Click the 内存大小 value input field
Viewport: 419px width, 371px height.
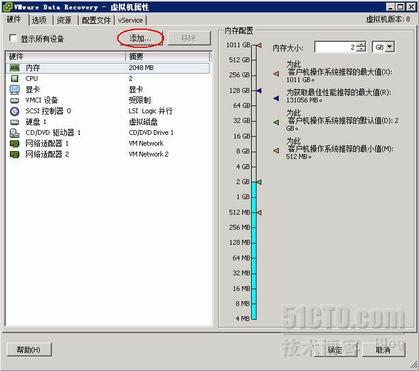(336, 47)
